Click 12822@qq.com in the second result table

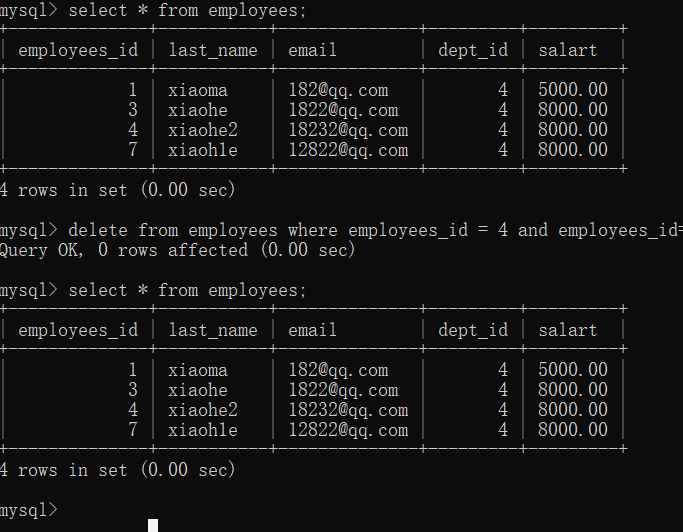click(348, 430)
